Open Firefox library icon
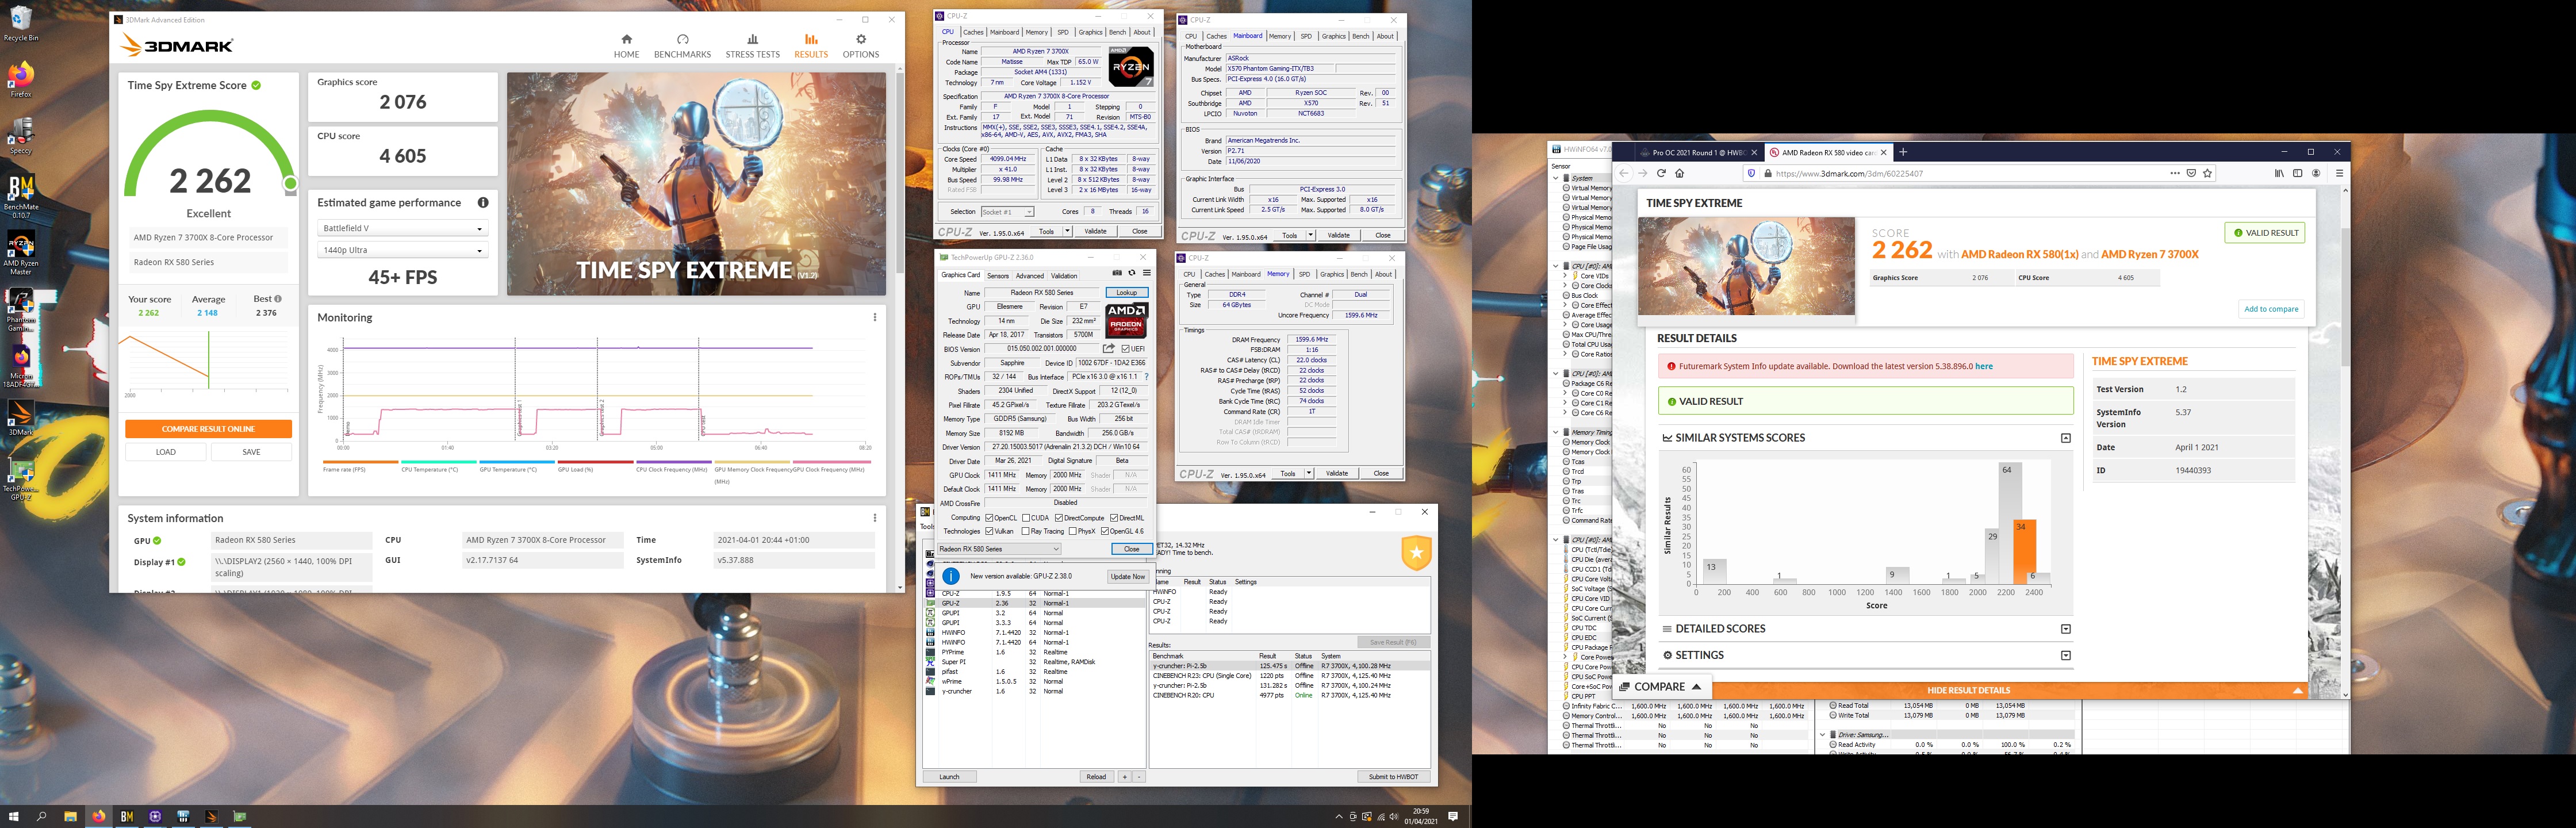Viewport: 2576px width, 828px height. pos(2279,173)
